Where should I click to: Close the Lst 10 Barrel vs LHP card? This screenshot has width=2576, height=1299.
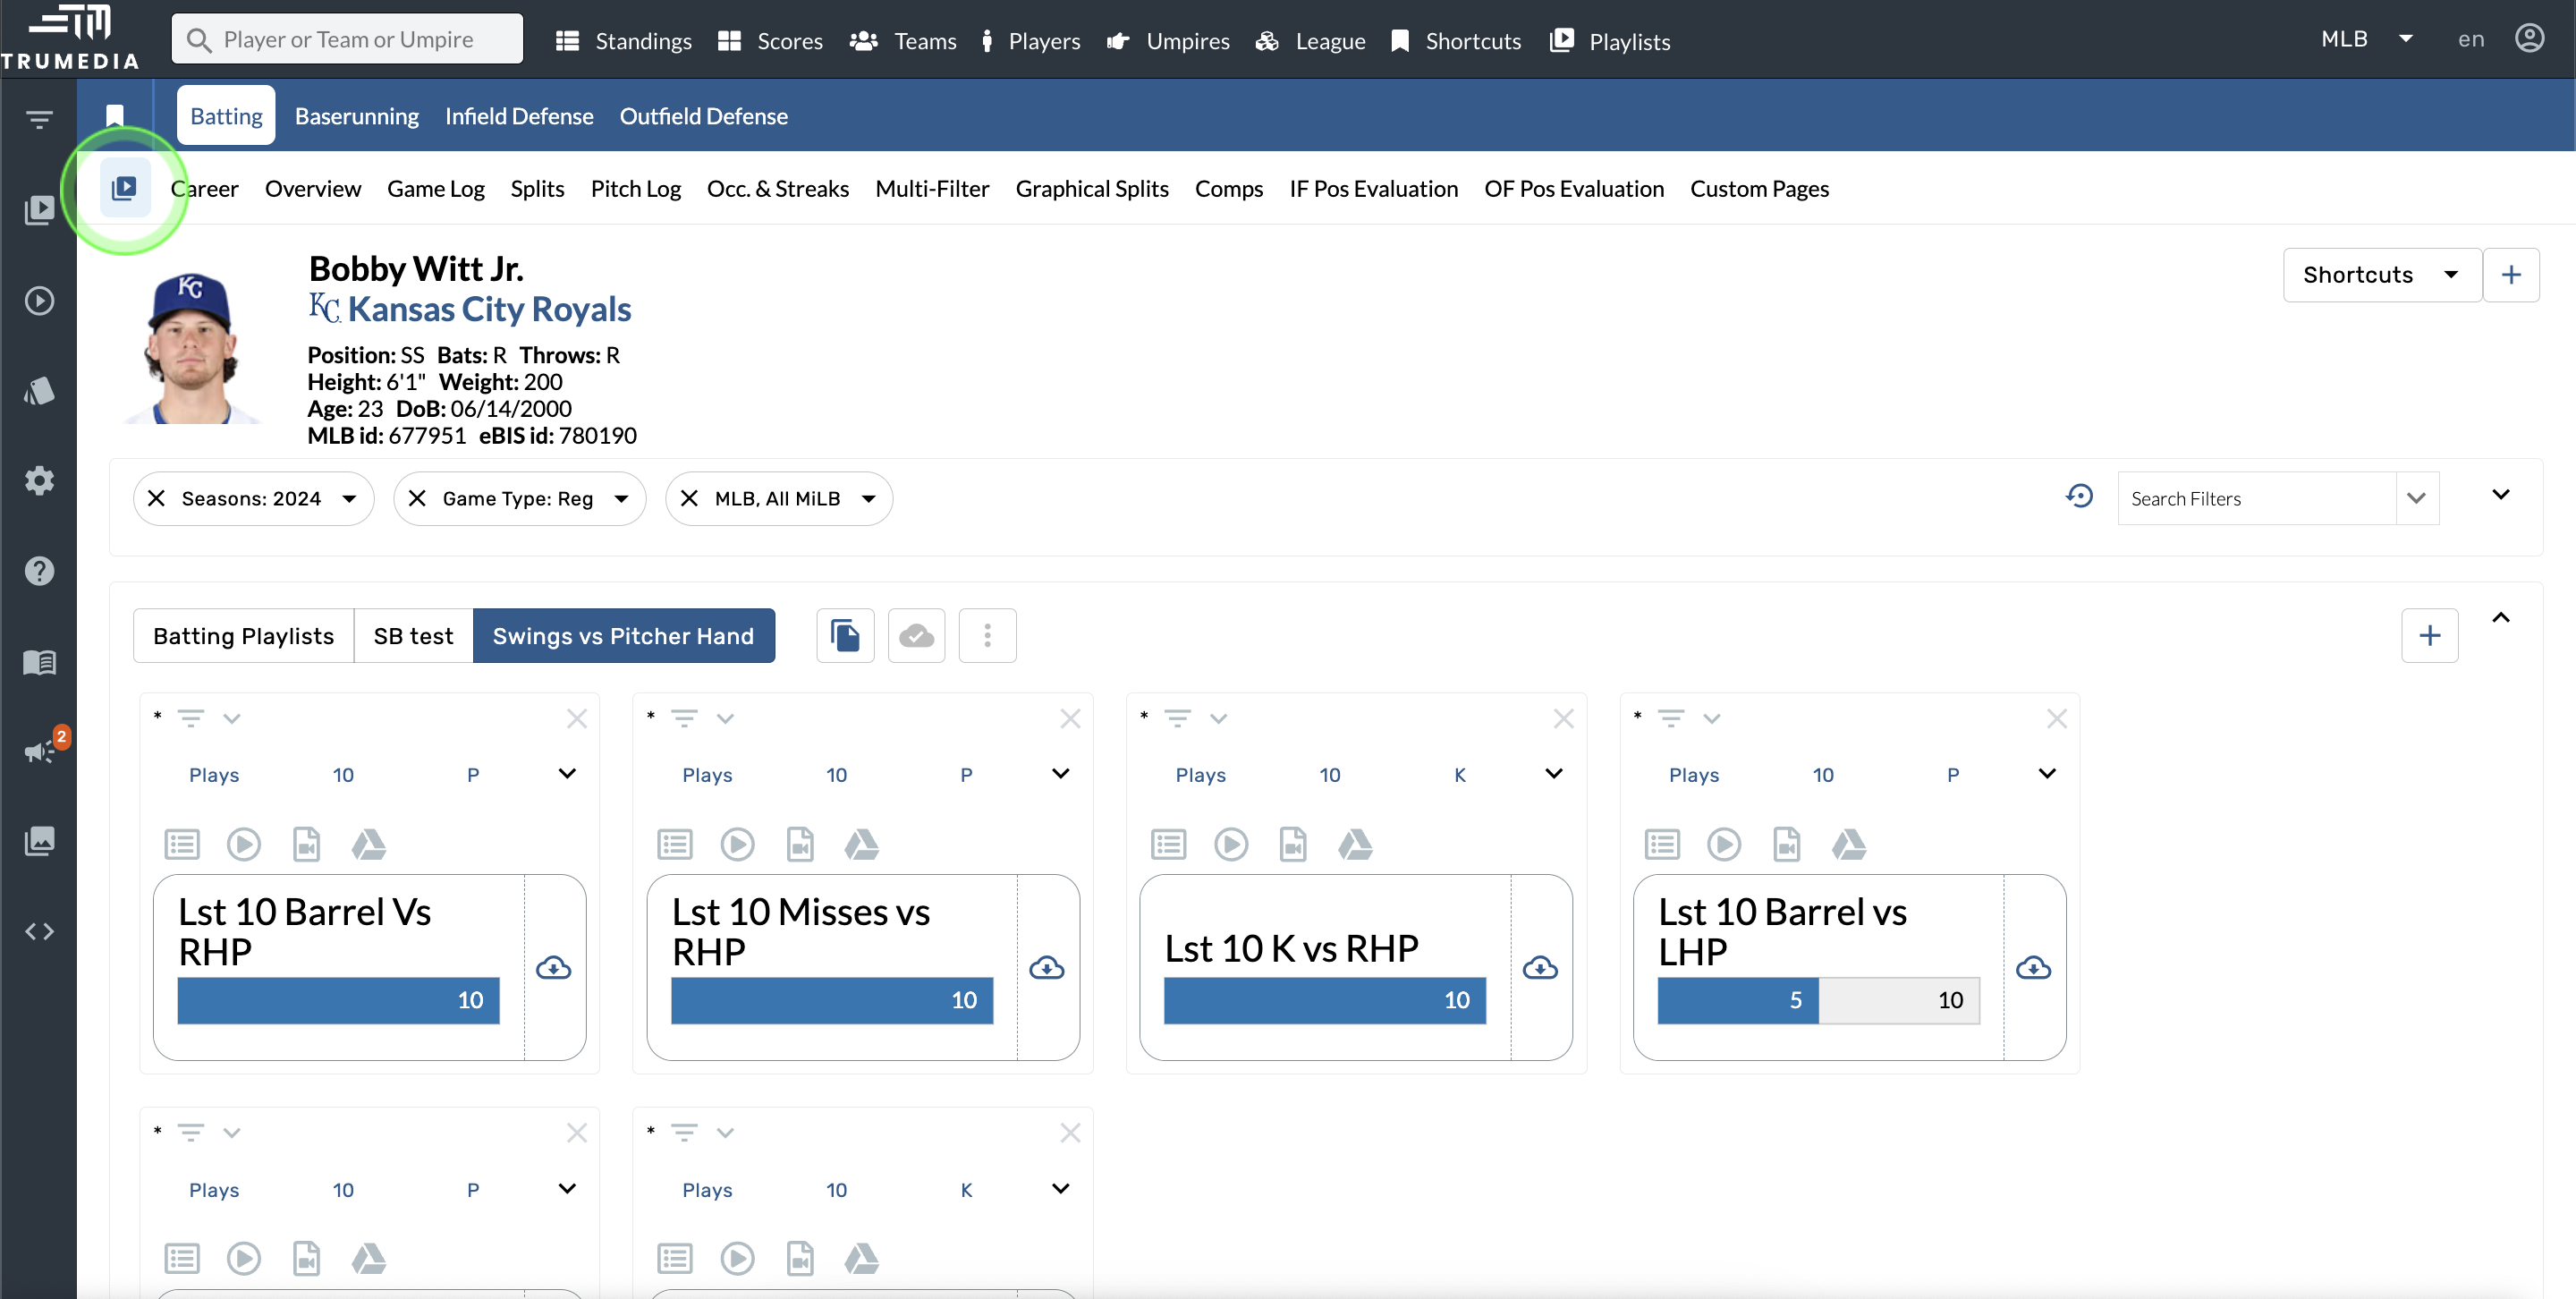point(2056,718)
